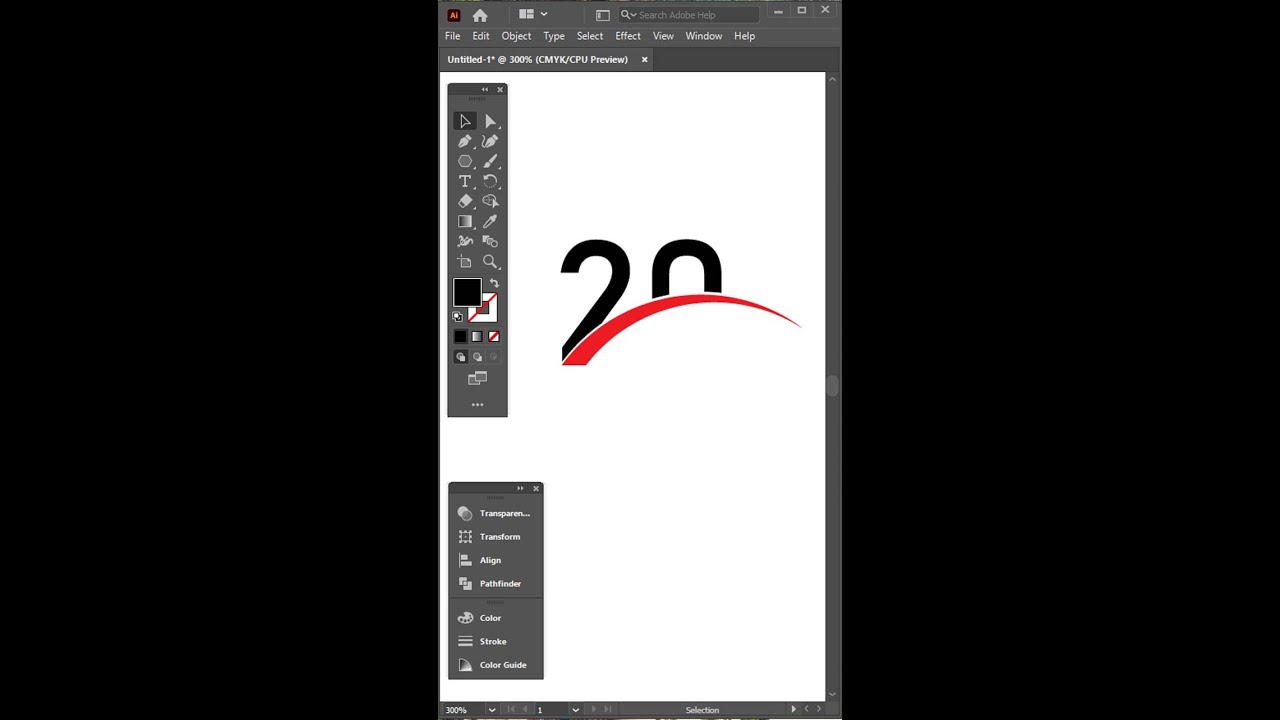This screenshot has width=1280, height=720.
Task: Set paint to None
Action: 493,337
